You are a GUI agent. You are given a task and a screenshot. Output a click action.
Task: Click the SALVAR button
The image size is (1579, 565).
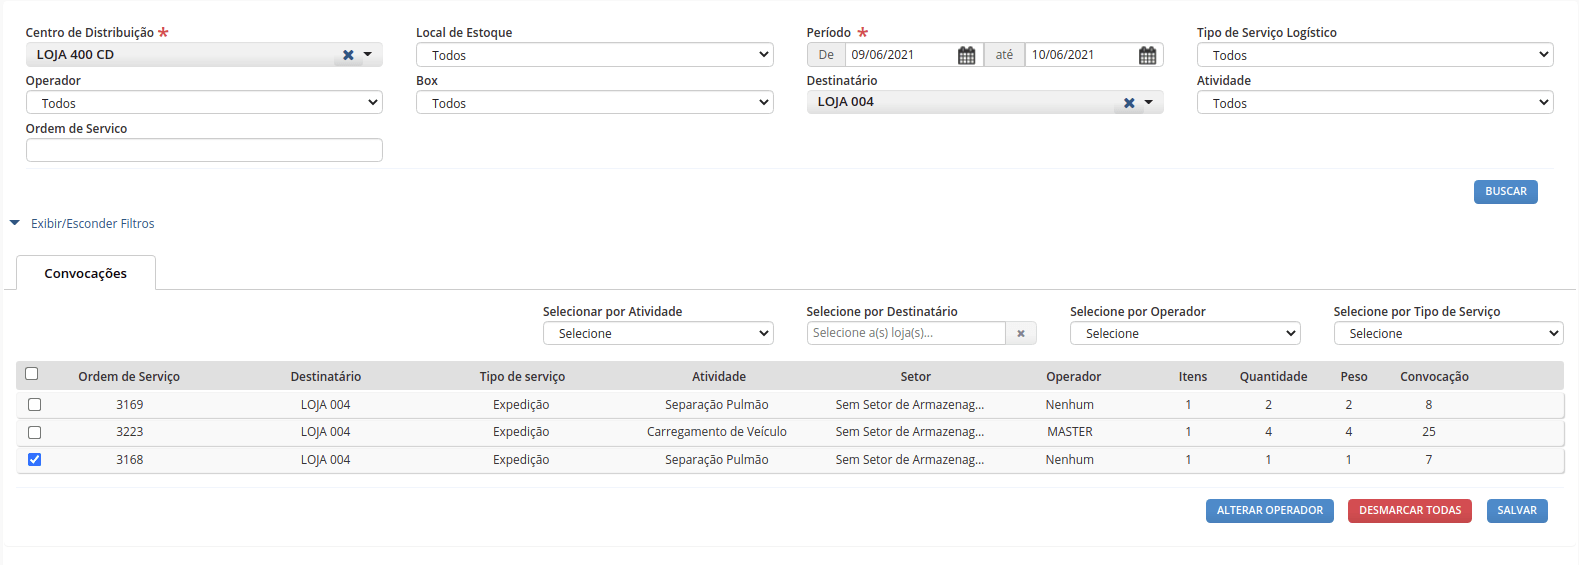click(1517, 511)
